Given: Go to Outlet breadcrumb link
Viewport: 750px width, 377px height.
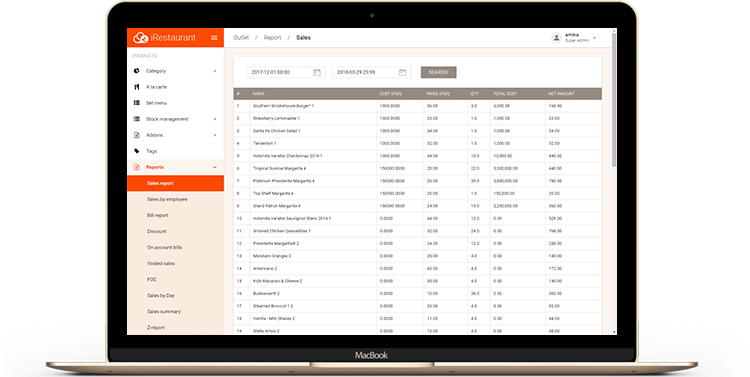Looking at the screenshot, I should (241, 37).
